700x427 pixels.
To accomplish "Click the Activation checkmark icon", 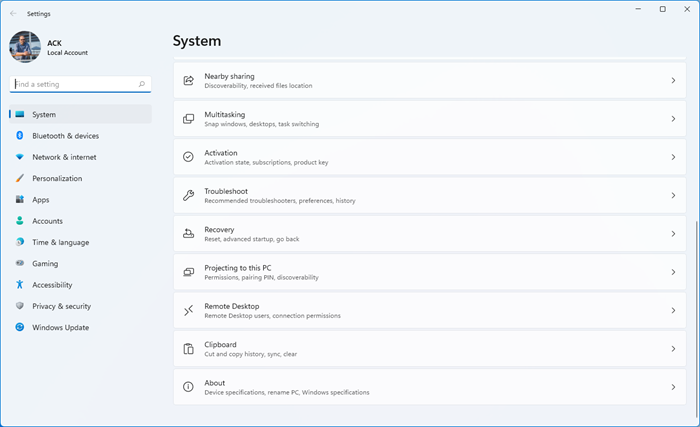I will (x=188, y=157).
